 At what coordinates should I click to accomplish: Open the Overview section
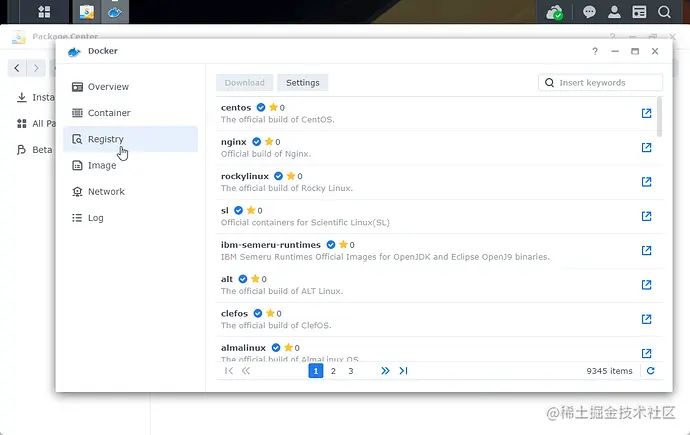point(130,87)
